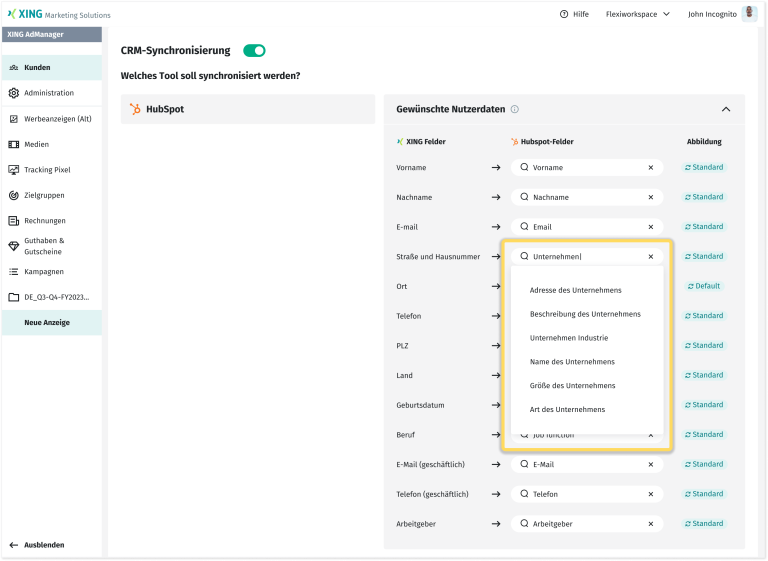Click Ausblenden to hide the sidebar
This screenshot has height=561, width=768.
[37, 545]
